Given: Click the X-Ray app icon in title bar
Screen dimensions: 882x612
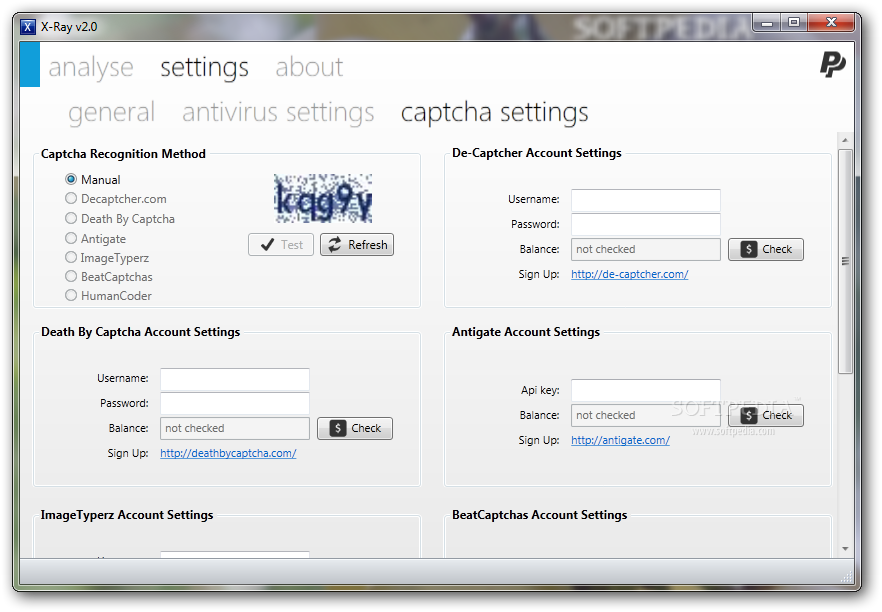Looking at the screenshot, I should [28, 26].
